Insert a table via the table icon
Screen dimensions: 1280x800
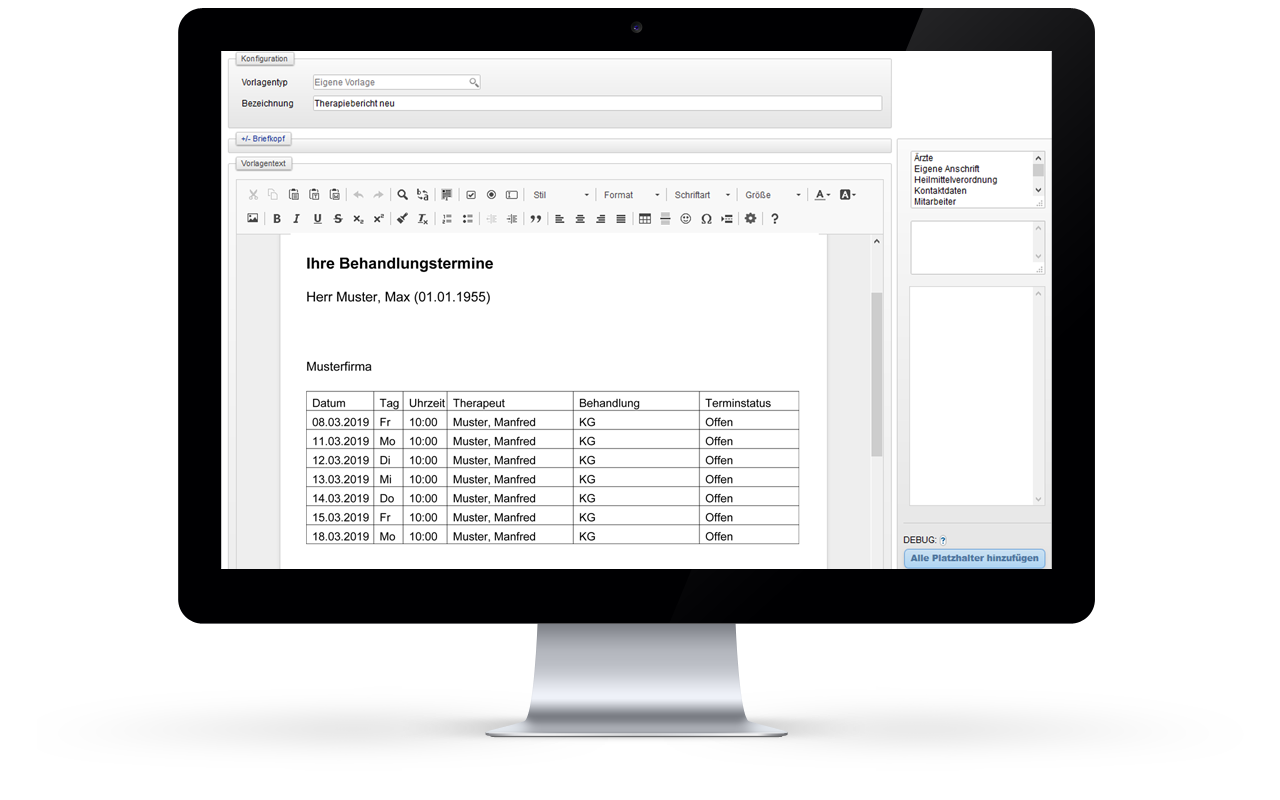coord(645,219)
